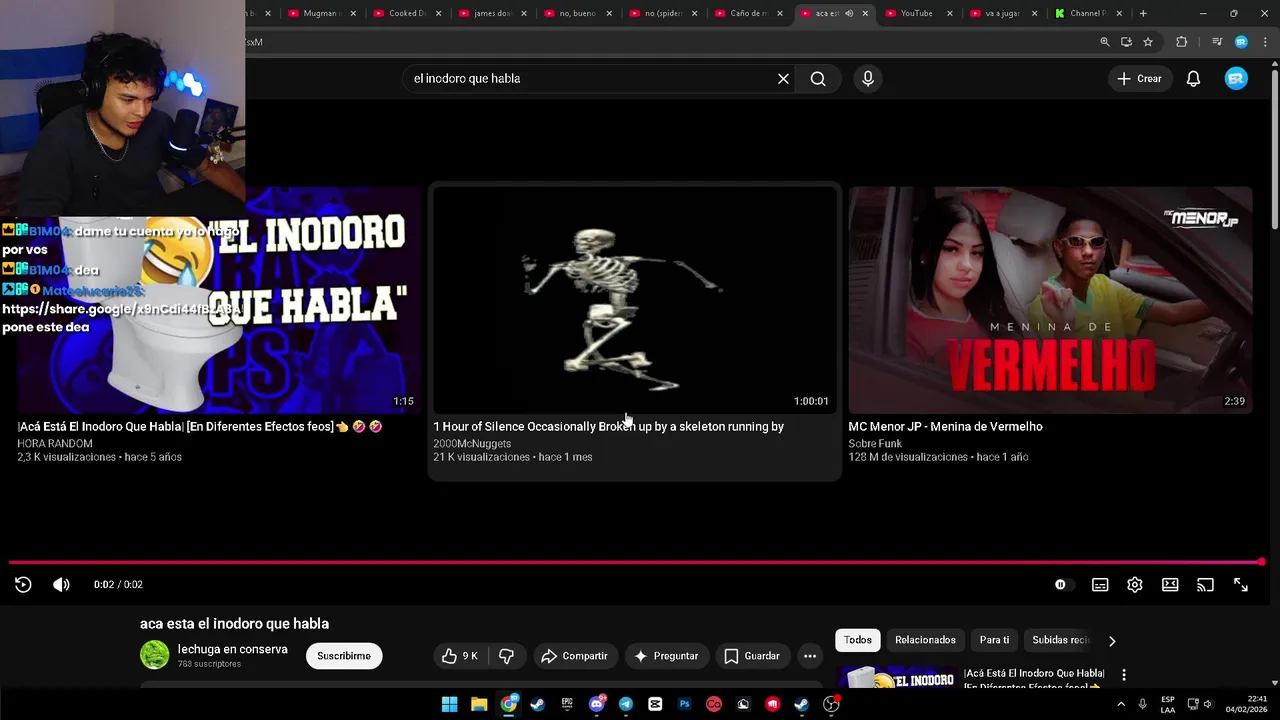Open the related El Inodoro sidebar thumbnail

[x=896, y=677]
